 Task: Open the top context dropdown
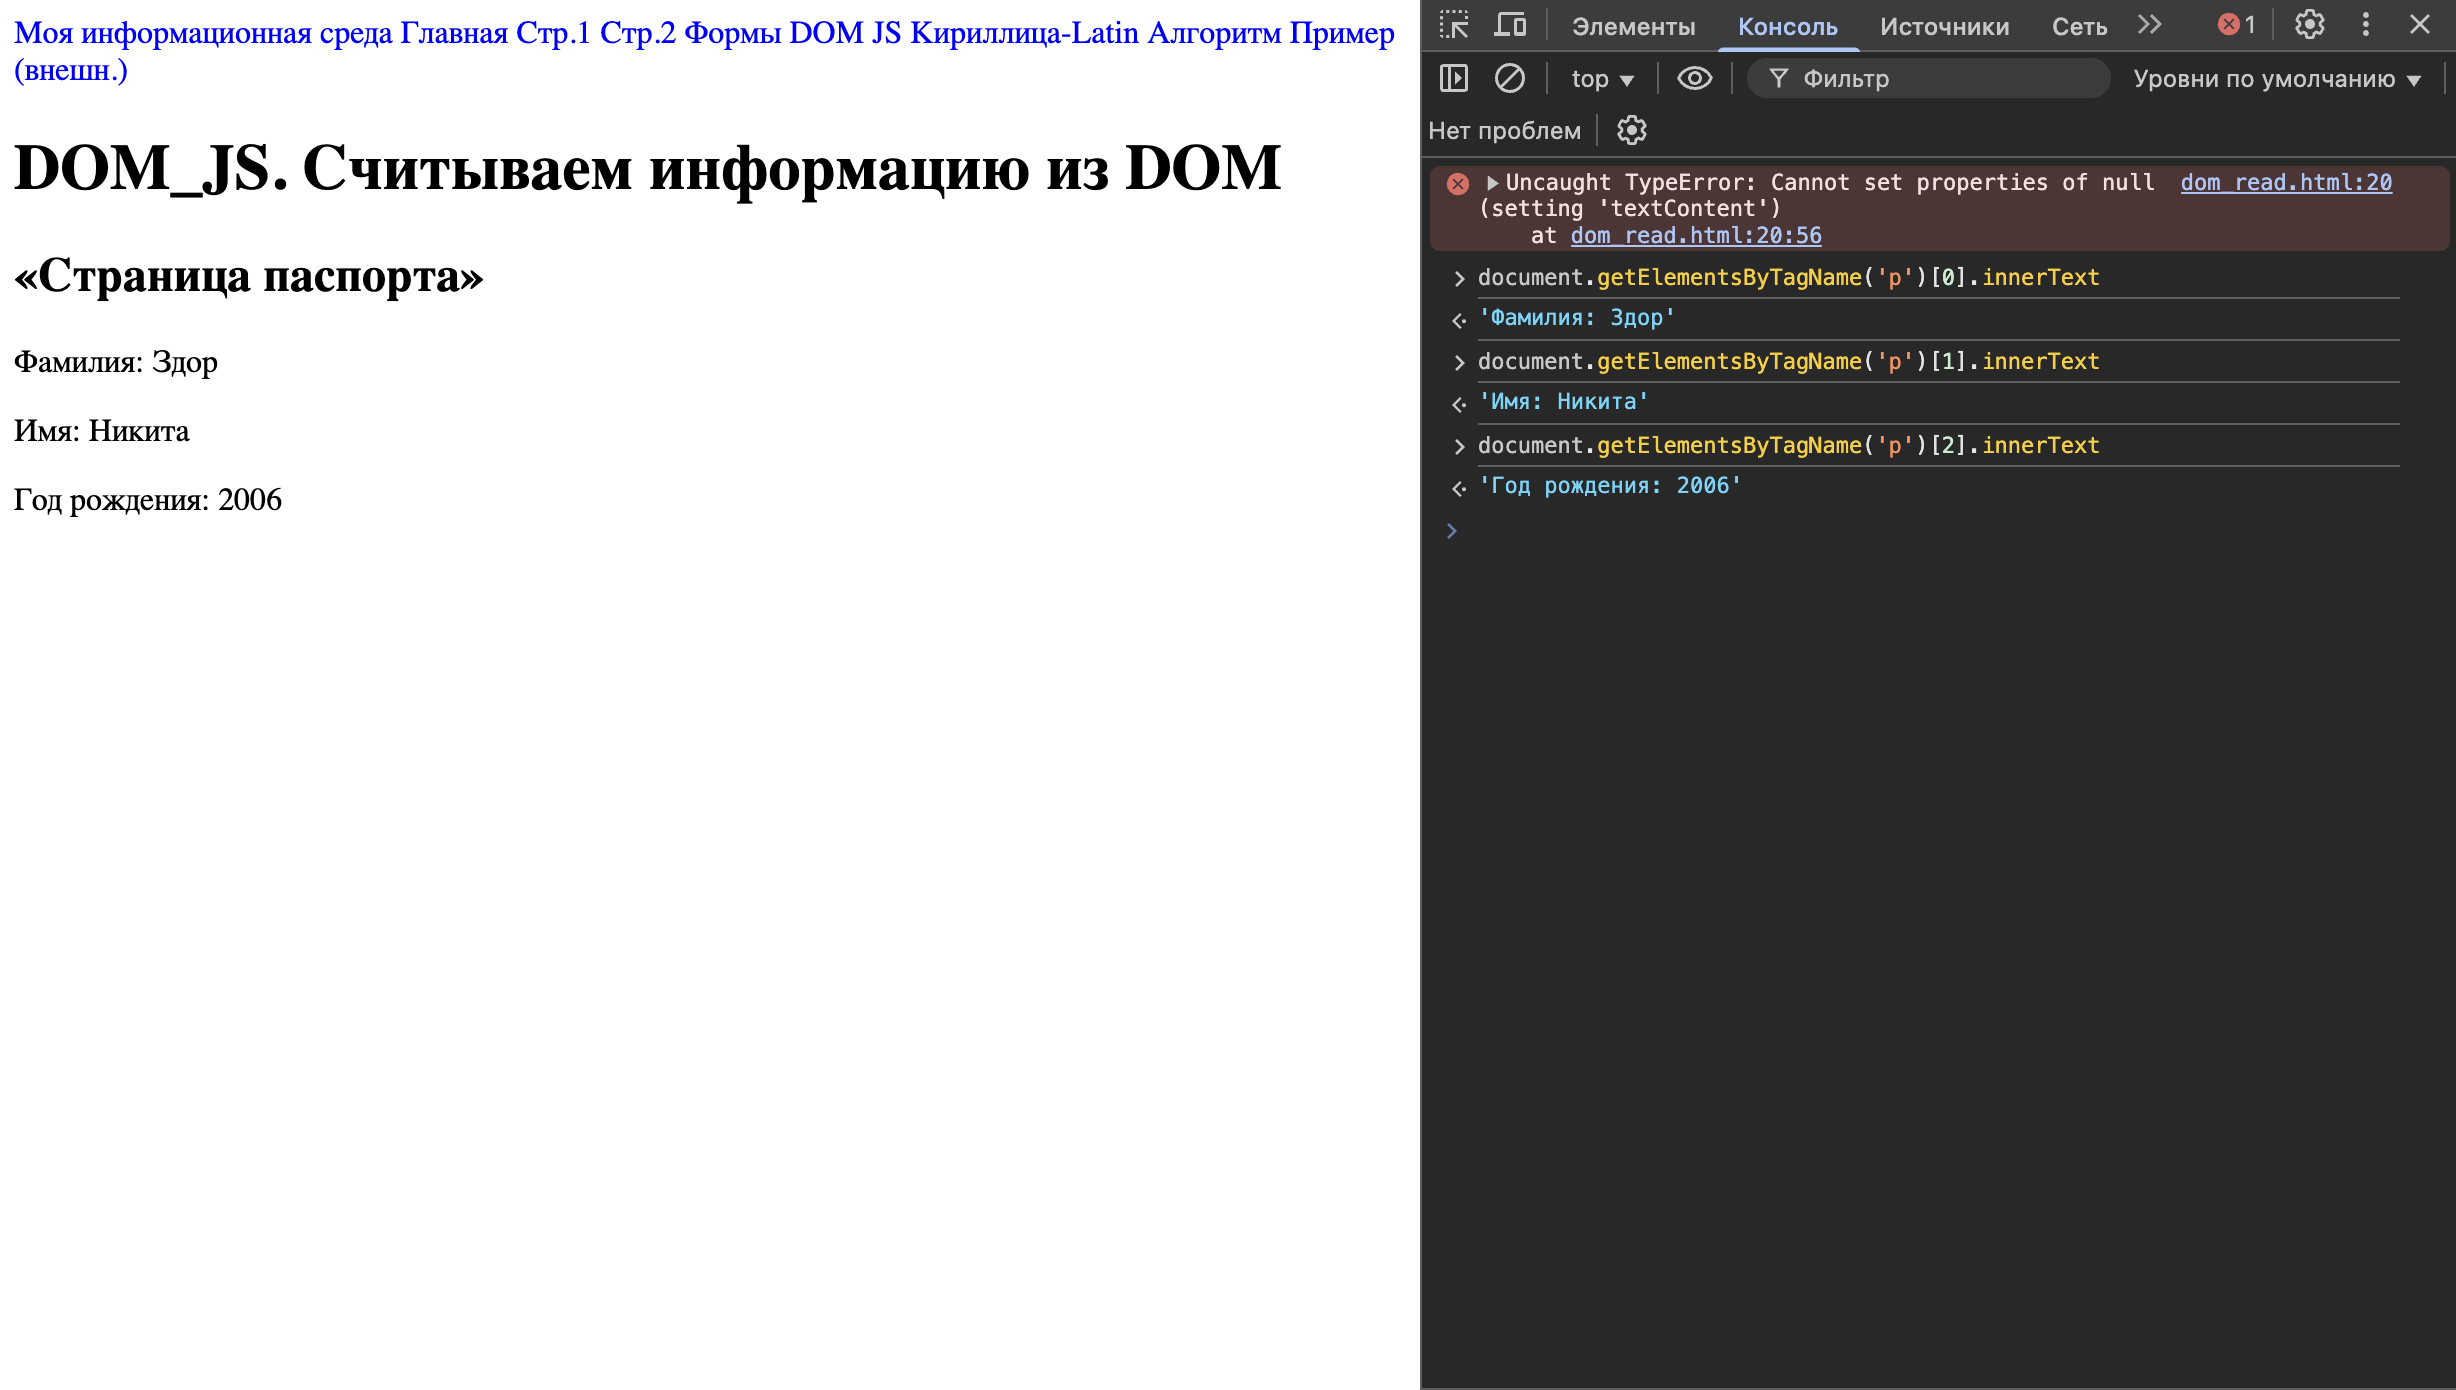click(1601, 78)
